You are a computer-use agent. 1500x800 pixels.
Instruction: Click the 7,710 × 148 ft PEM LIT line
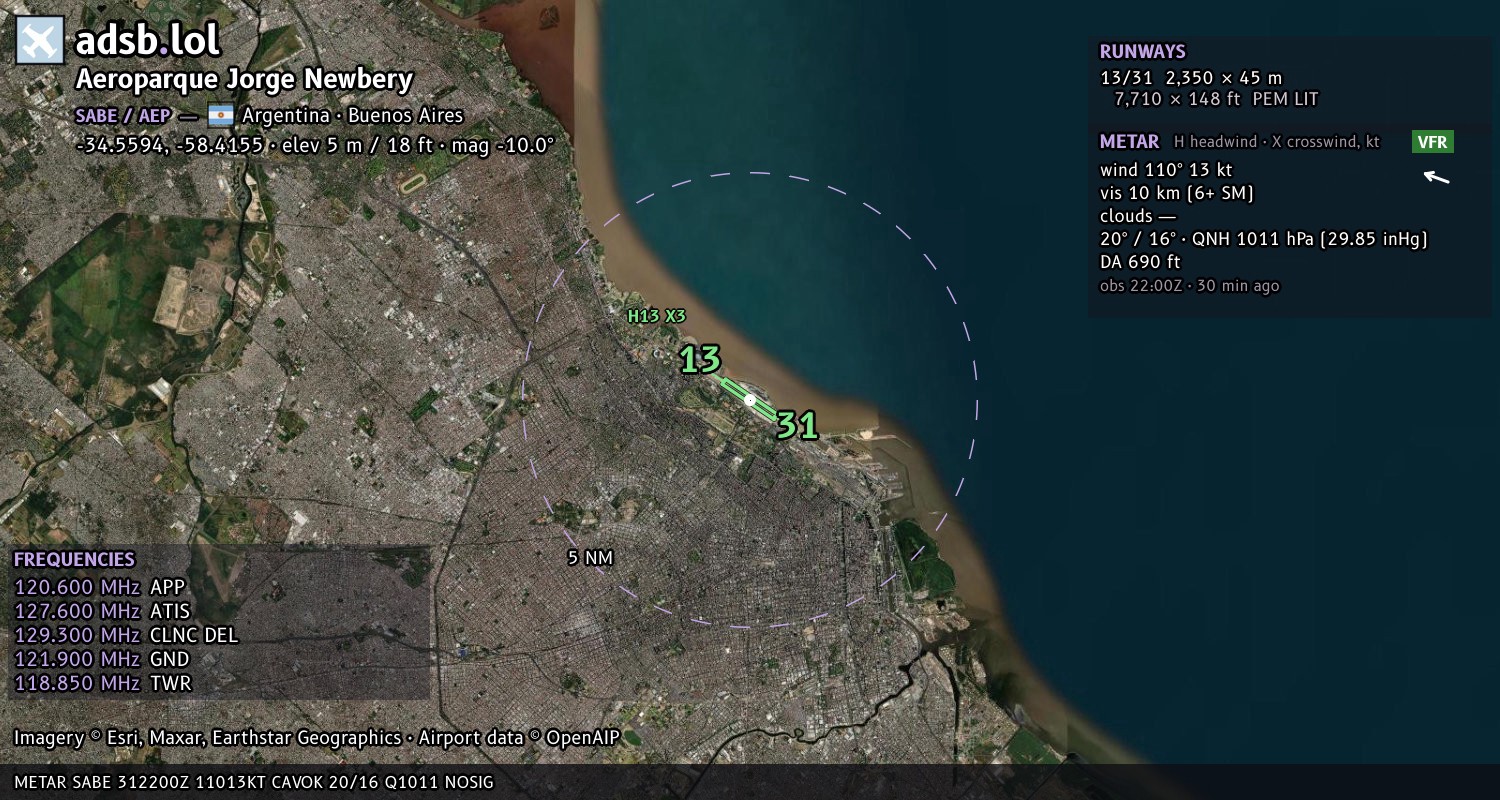coord(1216,99)
